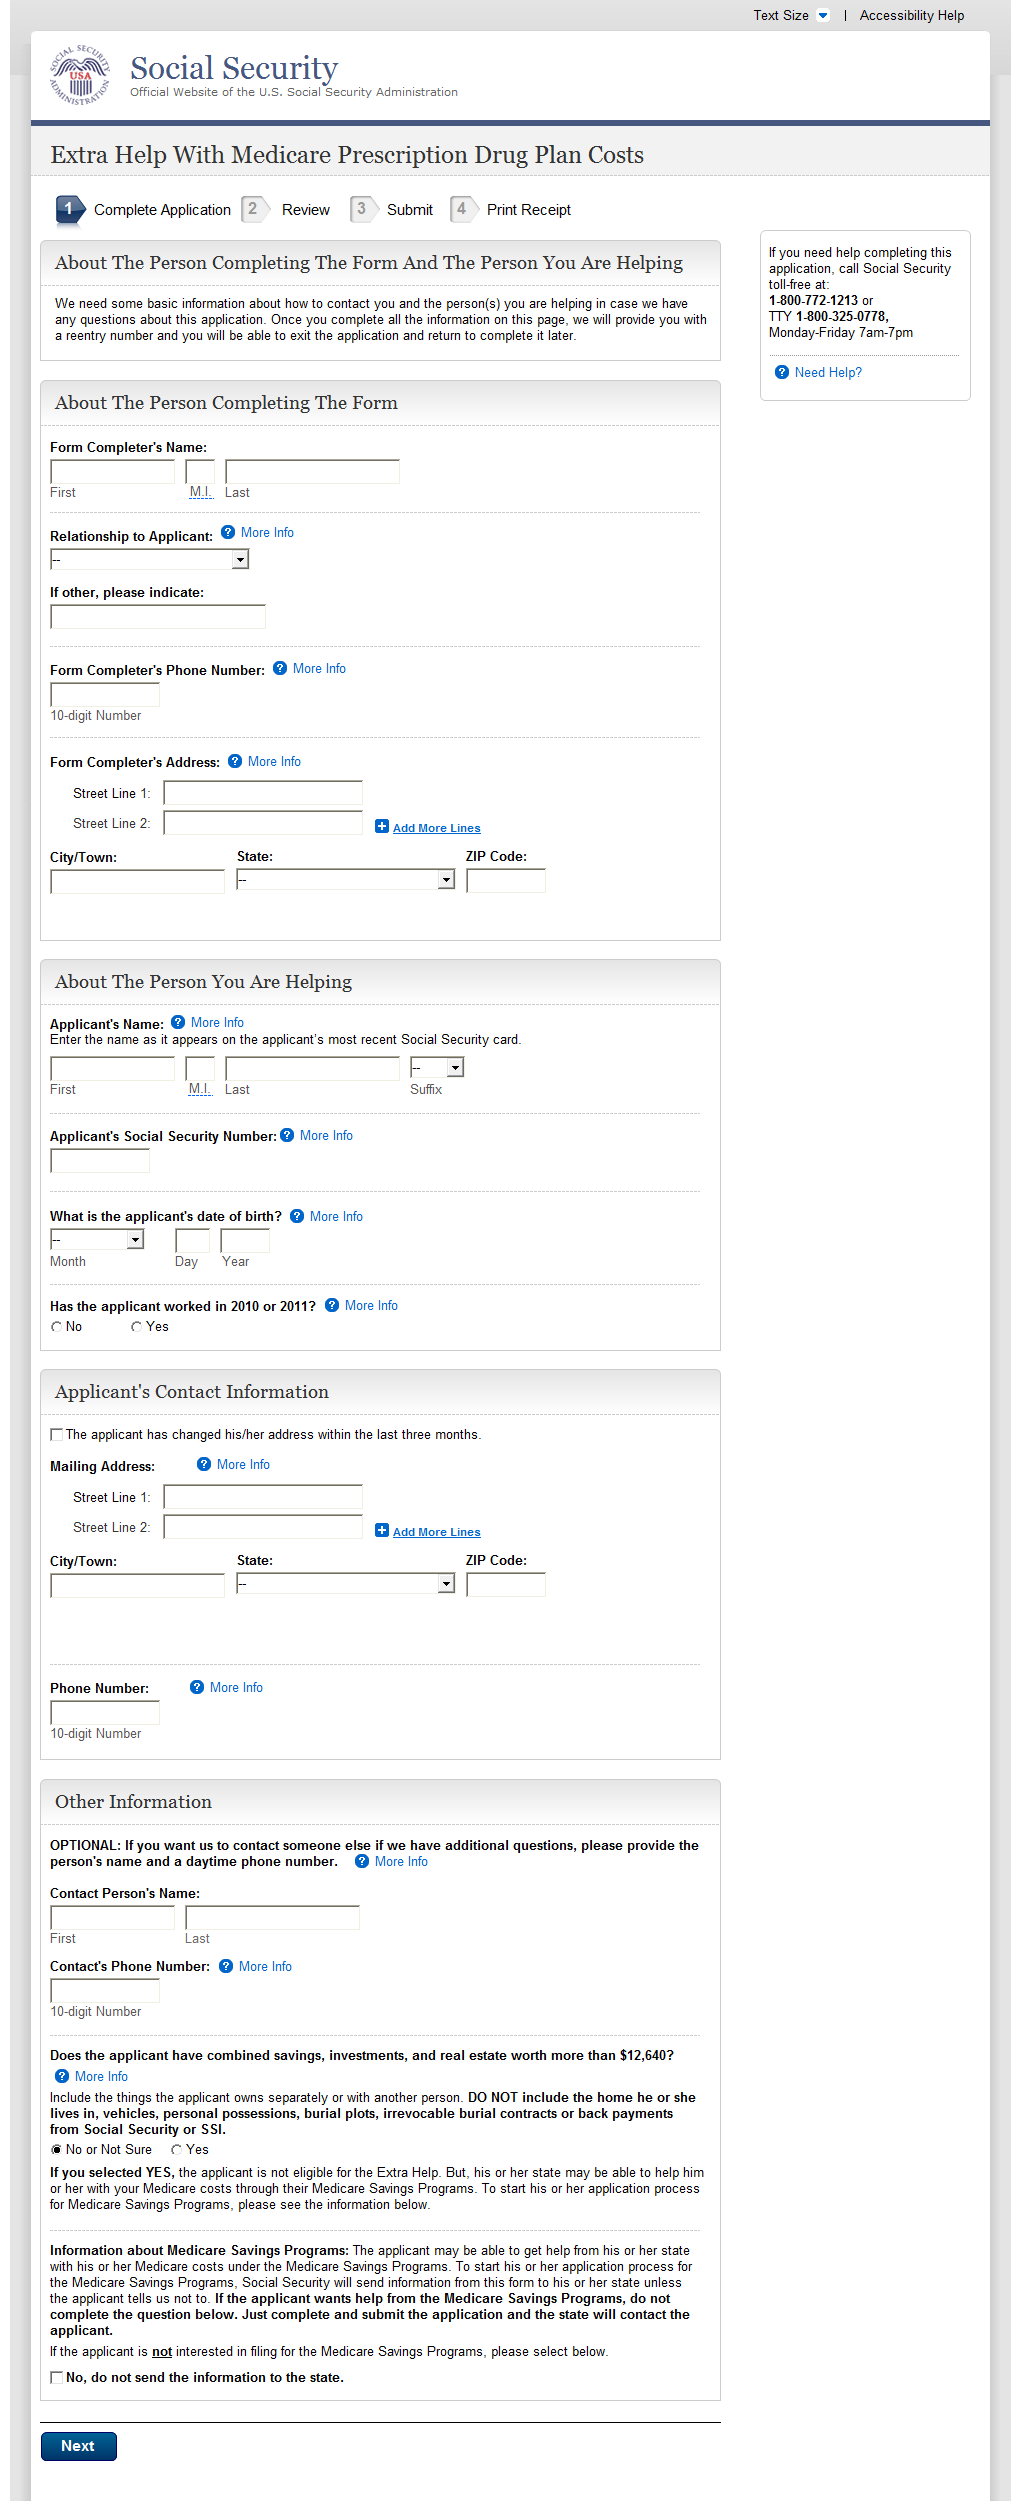The width and height of the screenshot is (1018, 2508).
Task: Select Yes for combined savings over $12,640
Action: tap(176, 2150)
